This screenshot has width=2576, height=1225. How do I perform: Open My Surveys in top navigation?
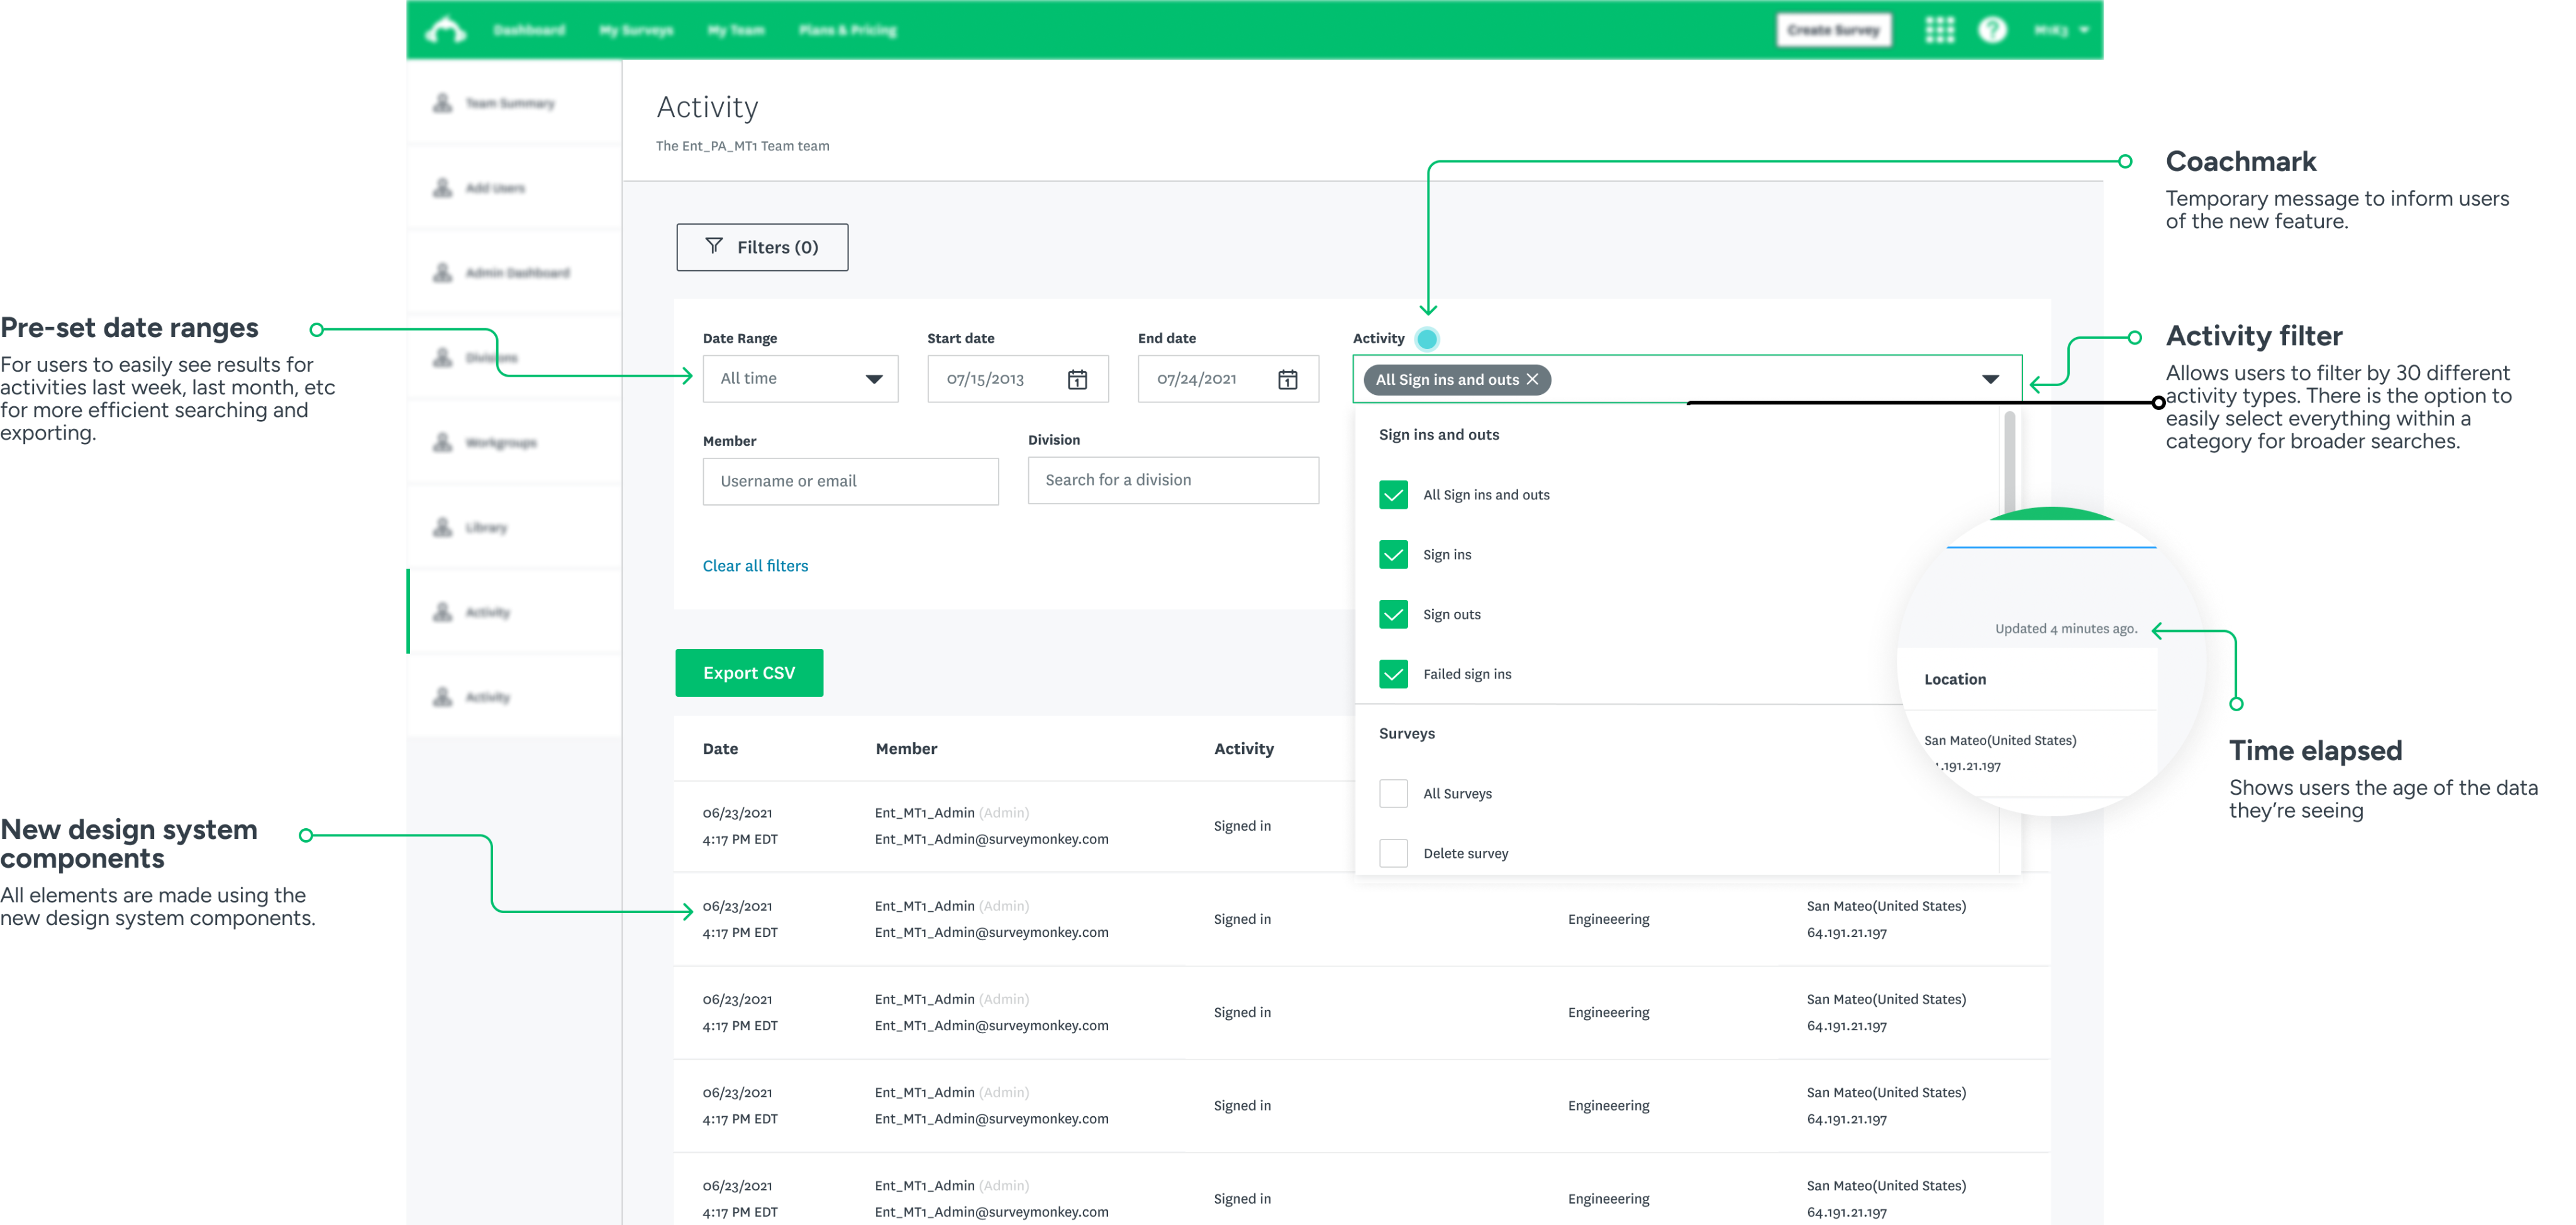[636, 30]
